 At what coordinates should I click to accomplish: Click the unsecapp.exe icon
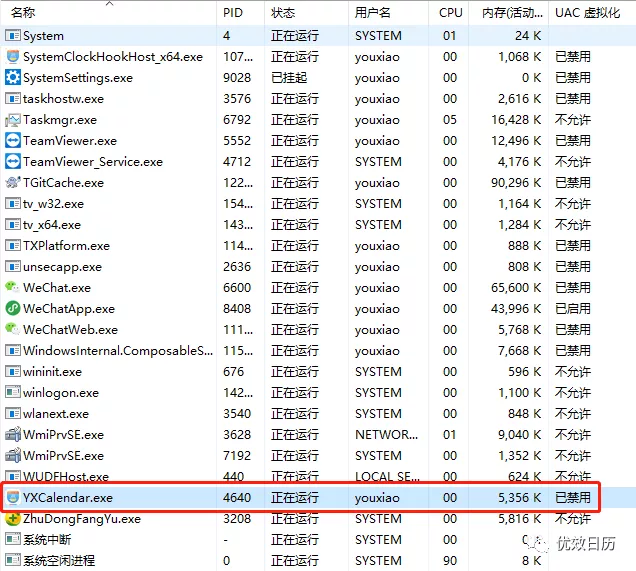13,266
